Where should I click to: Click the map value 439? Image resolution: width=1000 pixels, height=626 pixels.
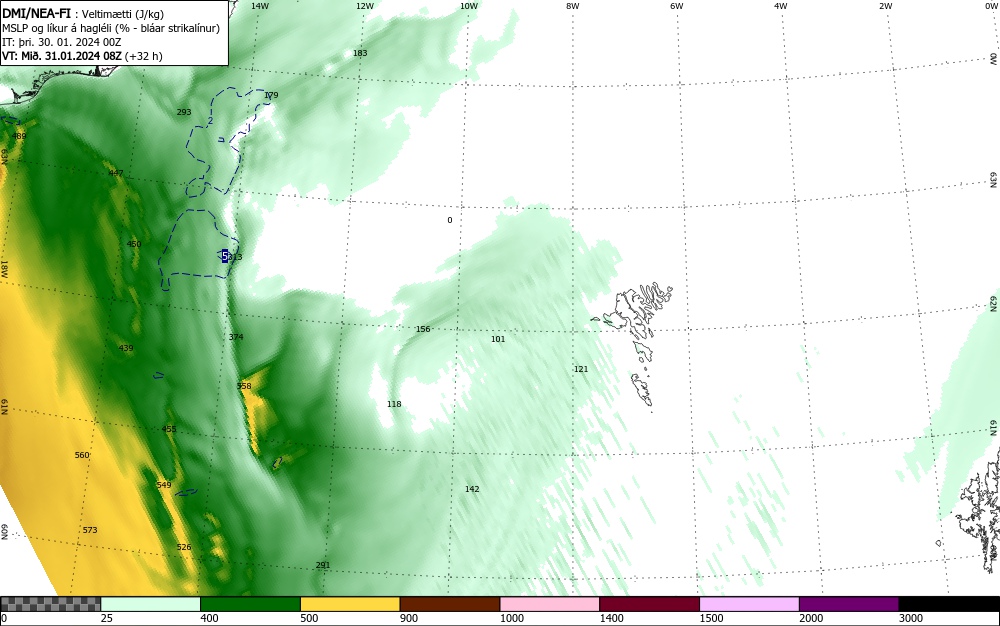[x=126, y=347]
